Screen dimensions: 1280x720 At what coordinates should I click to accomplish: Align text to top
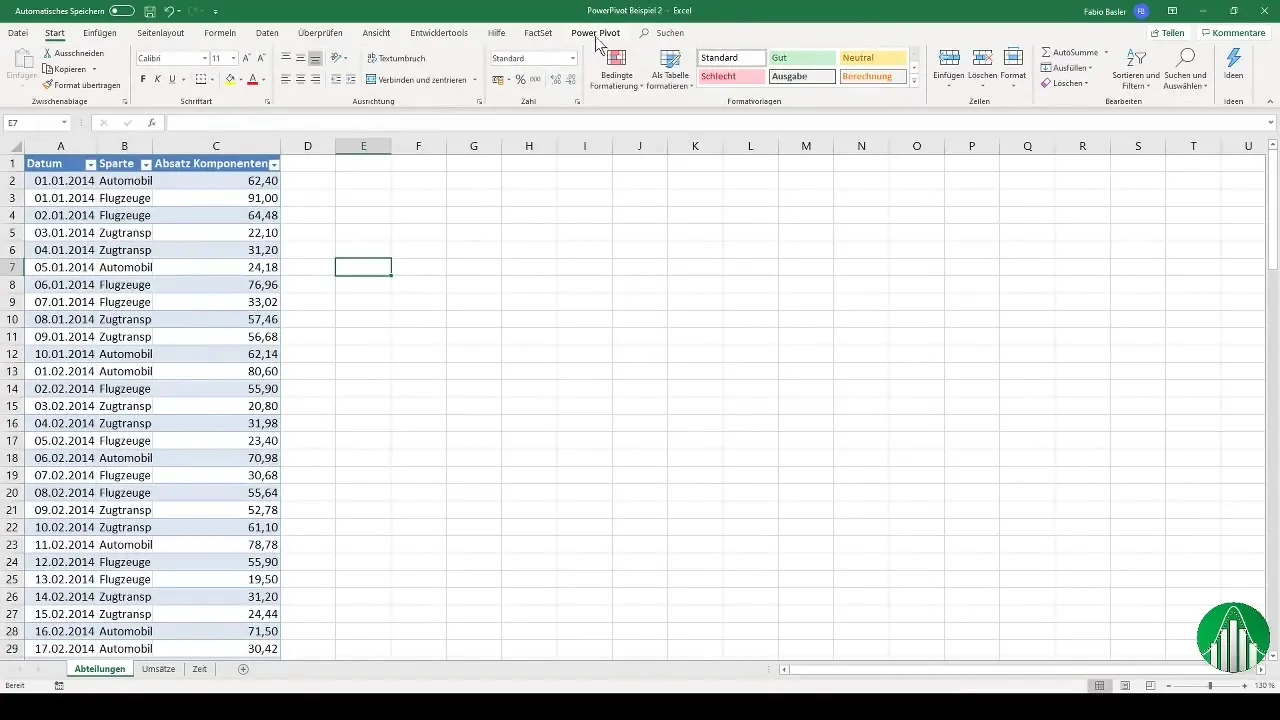pos(286,58)
